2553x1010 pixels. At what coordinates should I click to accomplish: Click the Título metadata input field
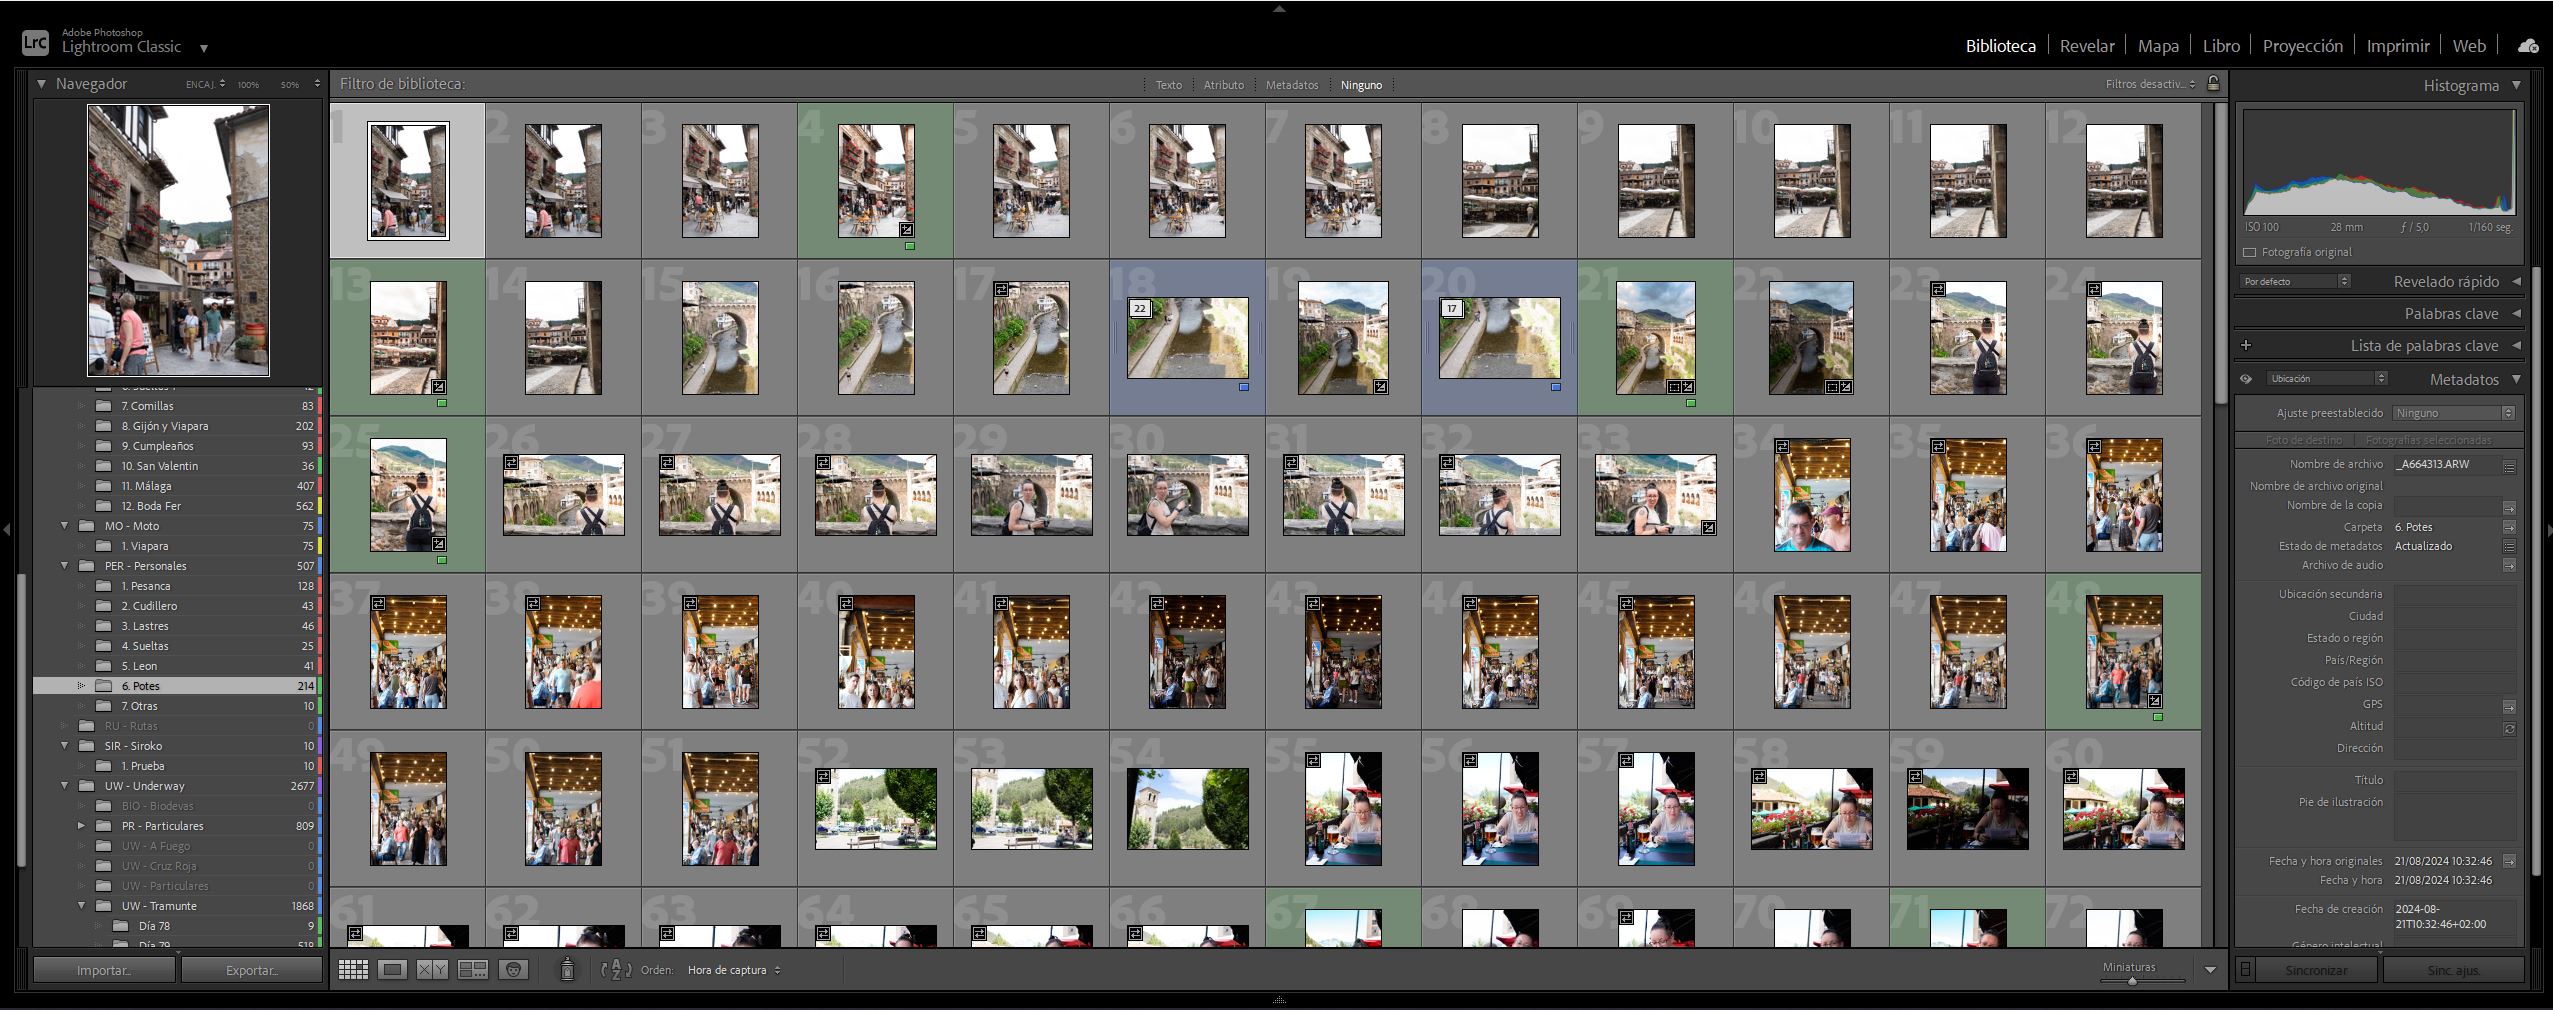pyautogui.click(x=2454, y=780)
